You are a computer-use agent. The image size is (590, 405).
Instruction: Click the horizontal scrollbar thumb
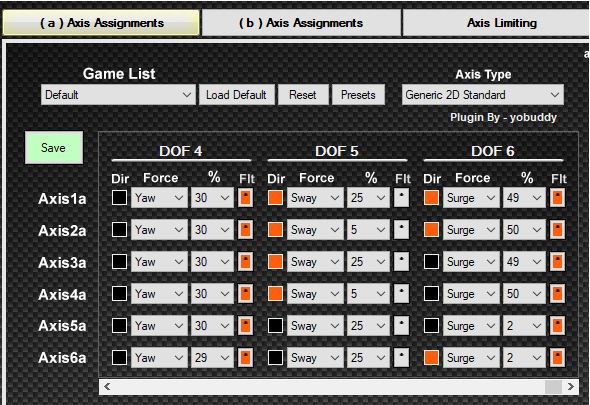coord(554,387)
